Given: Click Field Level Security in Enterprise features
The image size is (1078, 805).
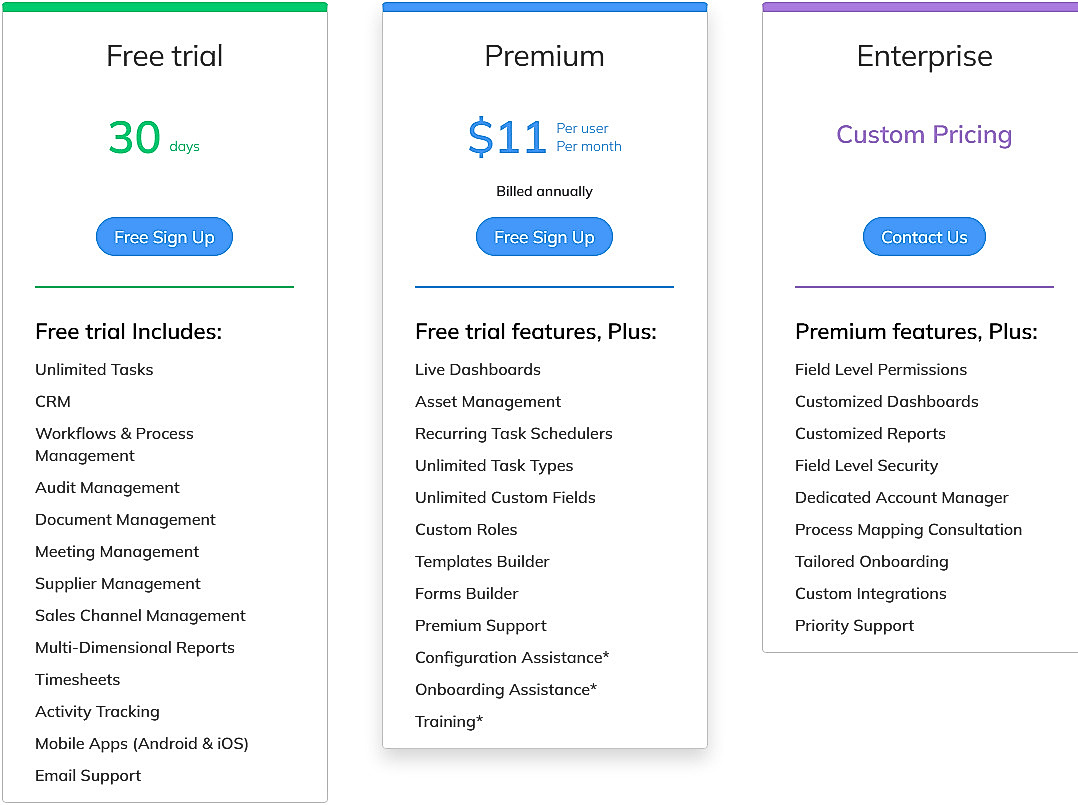Looking at the screenshot, I should tap(866, 465).
